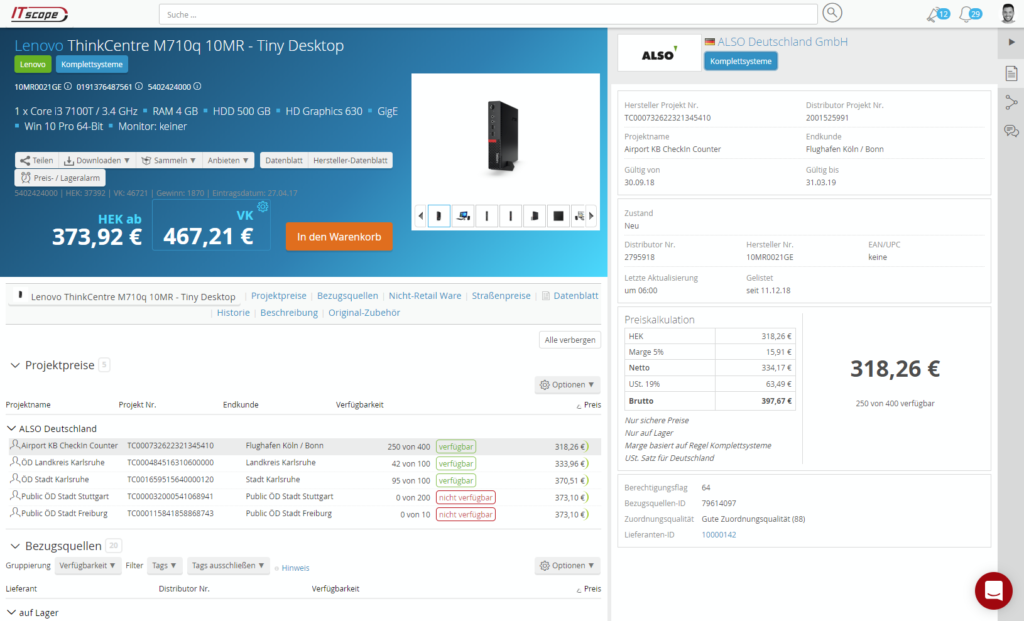Click the user icon of ÖD Landkreis Karlsruhe
1024x621 pixels.
[x=14, y=462]
